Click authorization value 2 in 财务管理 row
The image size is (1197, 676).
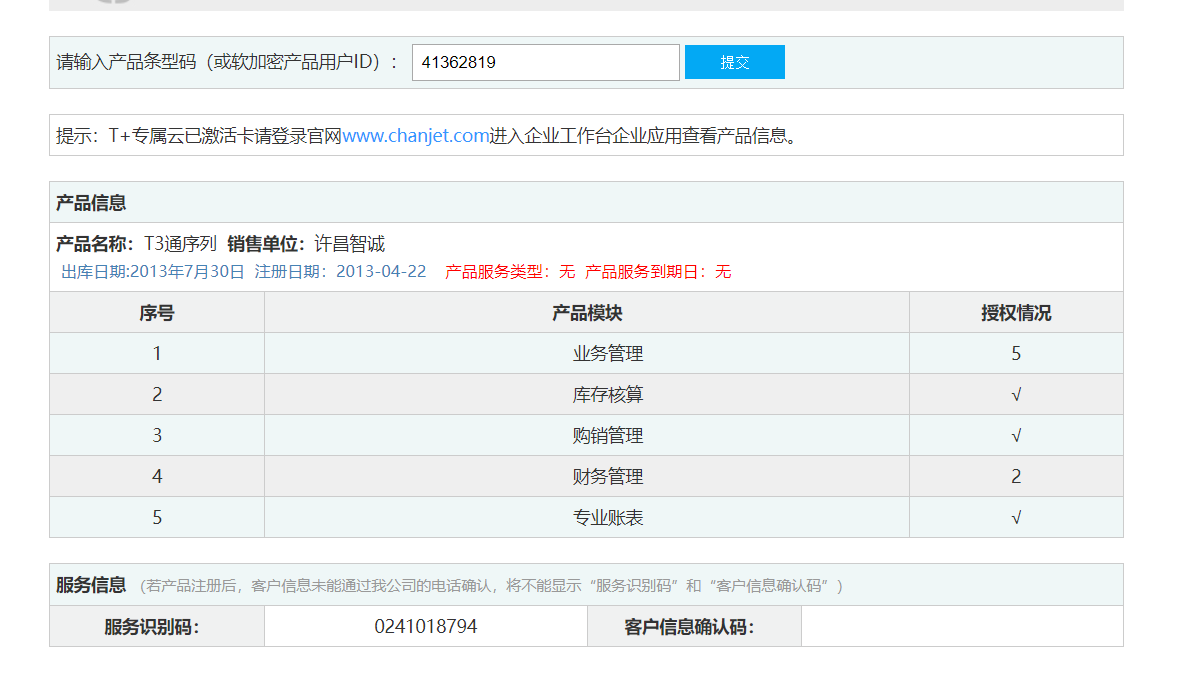(1016, 477)
